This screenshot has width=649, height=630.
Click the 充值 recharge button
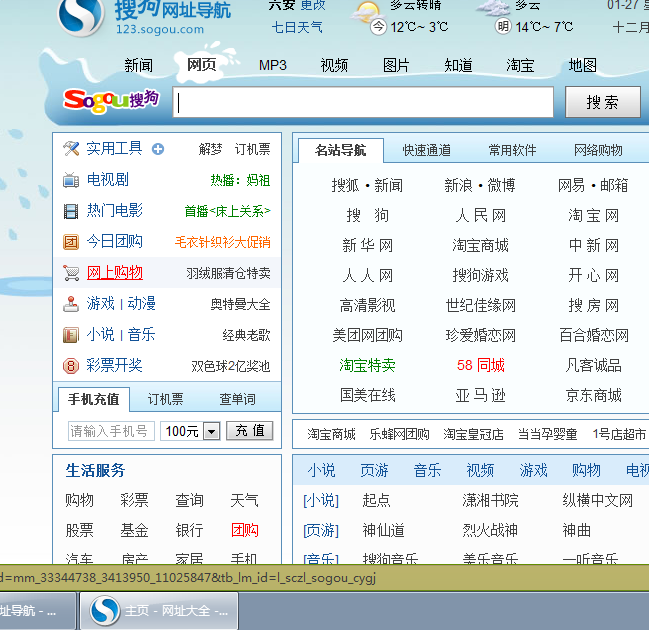click(x=250, y=431)
